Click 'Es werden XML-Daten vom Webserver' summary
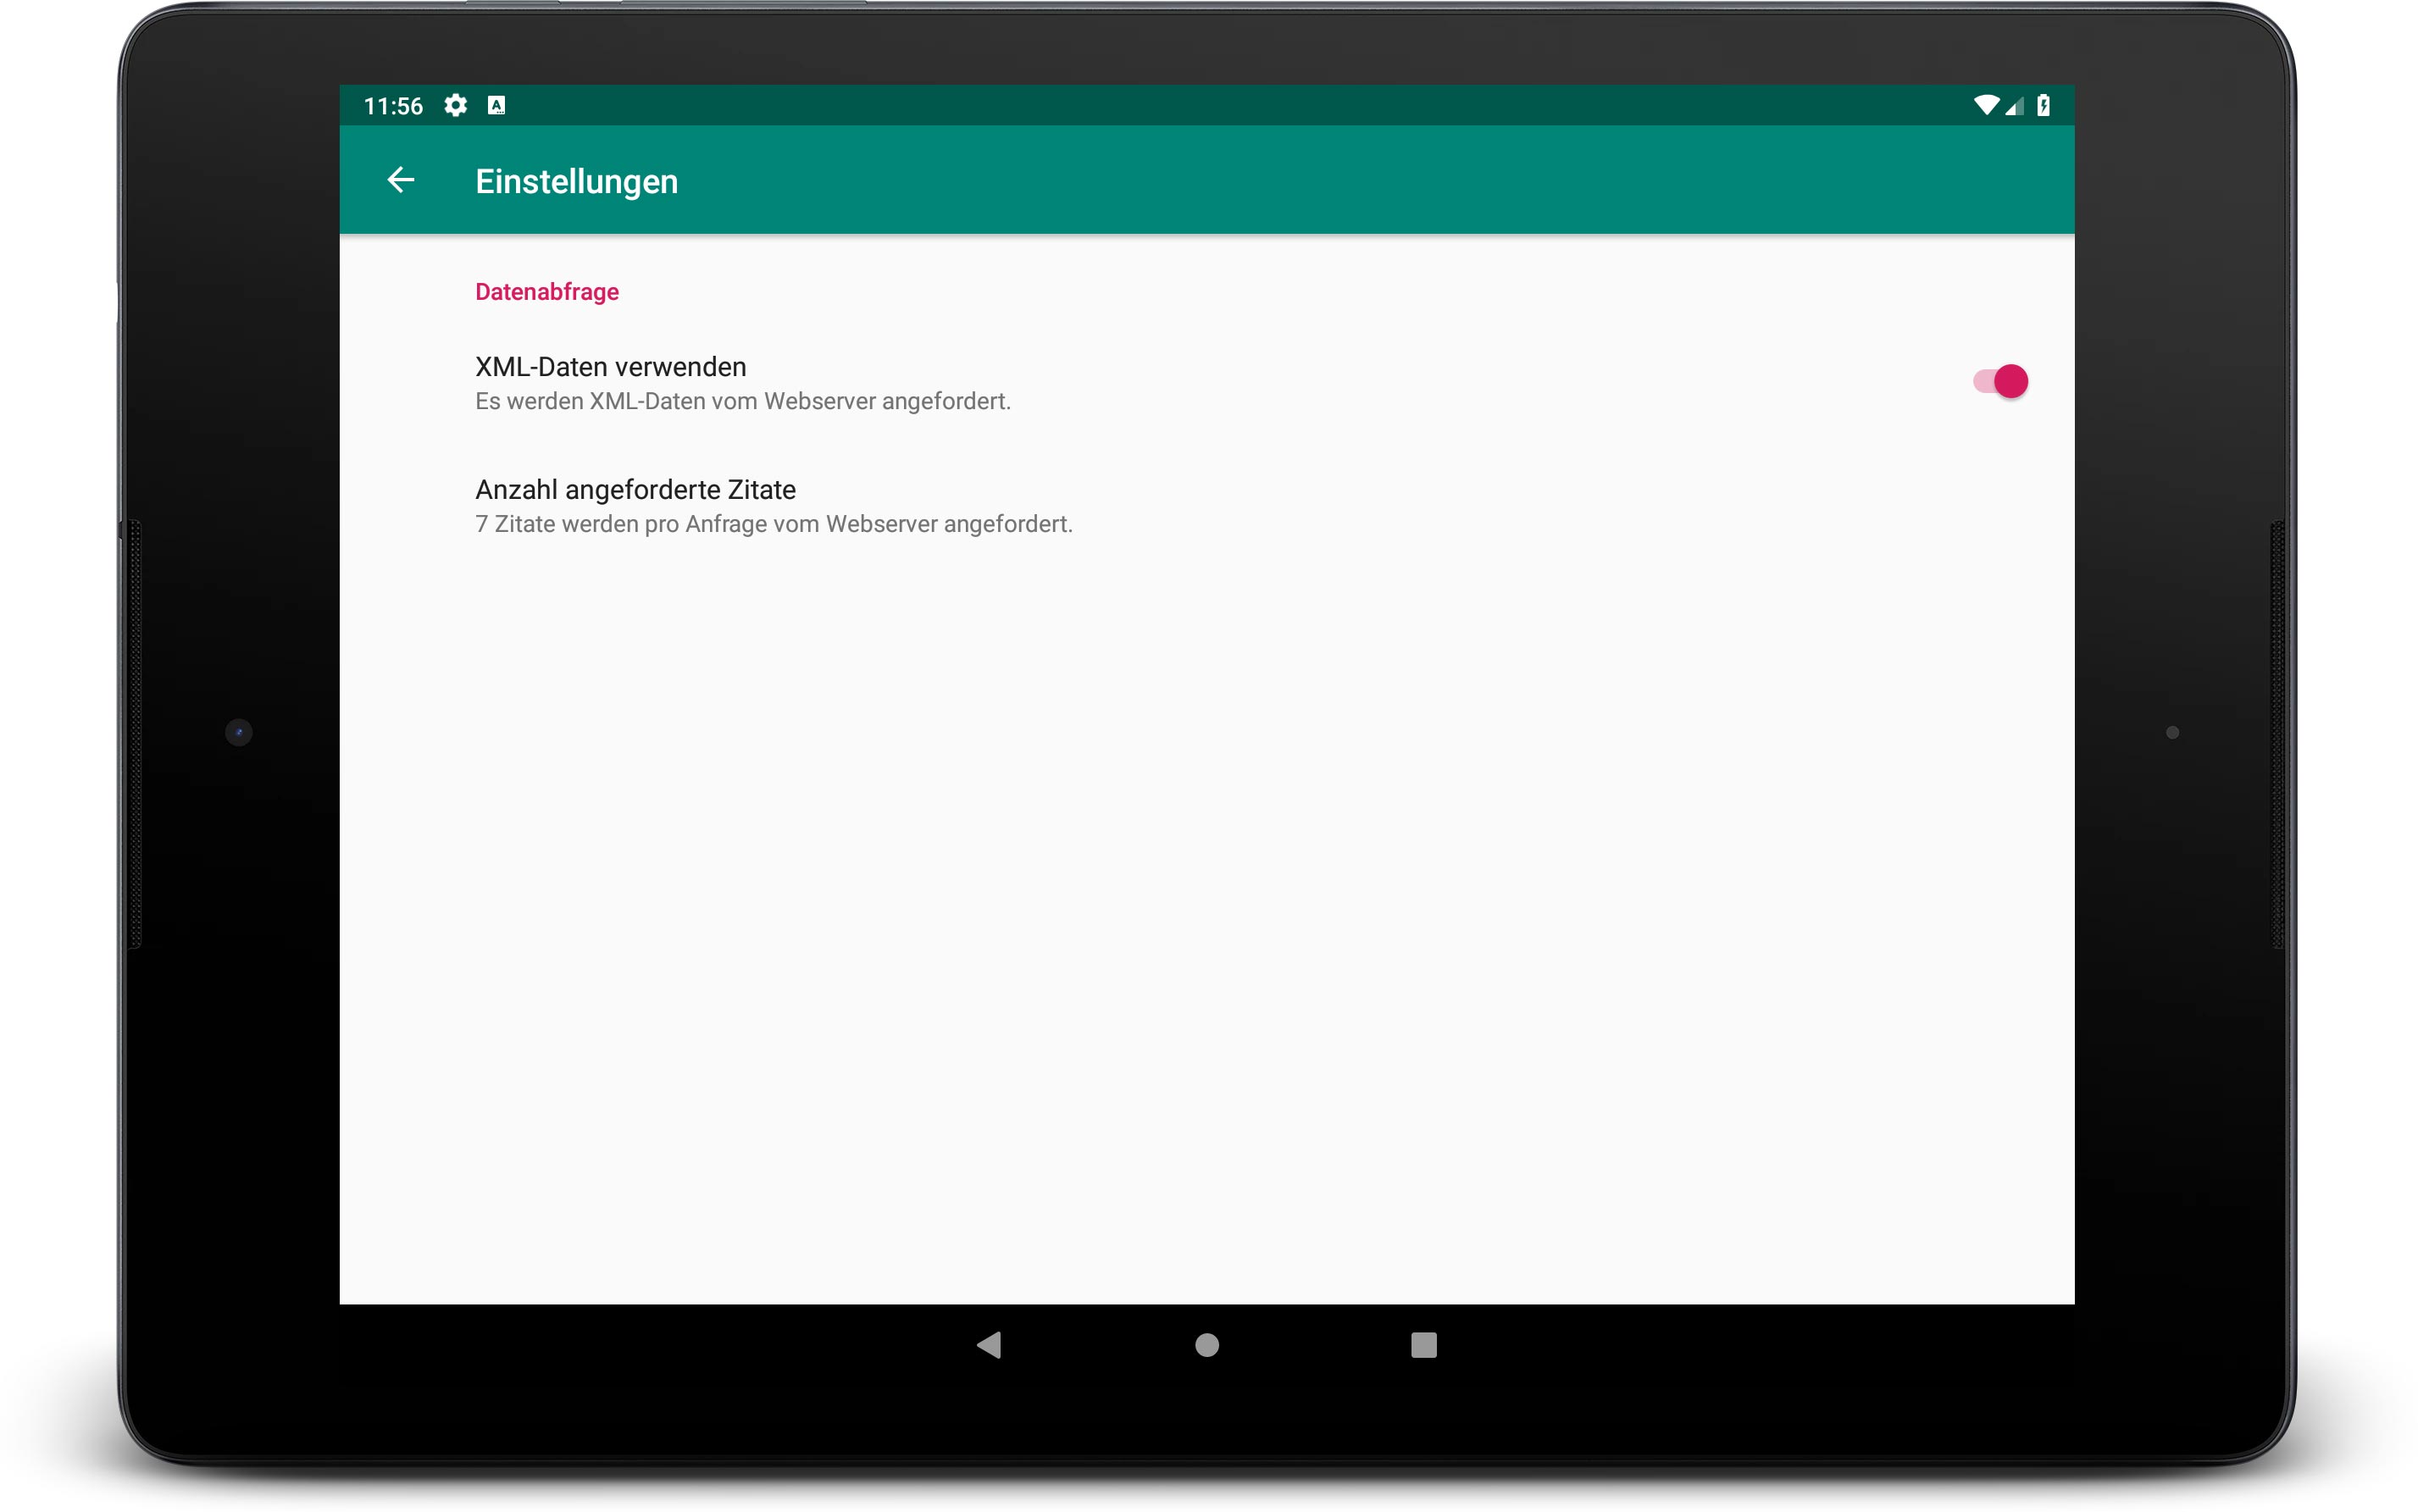The width and height of the screenshot is (2418, 1512). click(742, 401)
